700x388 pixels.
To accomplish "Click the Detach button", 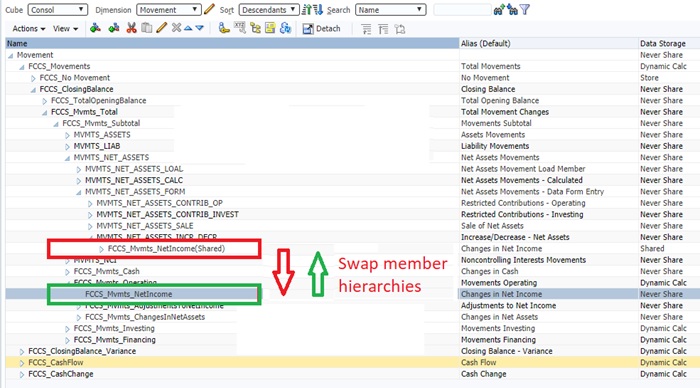I will 321,29.
